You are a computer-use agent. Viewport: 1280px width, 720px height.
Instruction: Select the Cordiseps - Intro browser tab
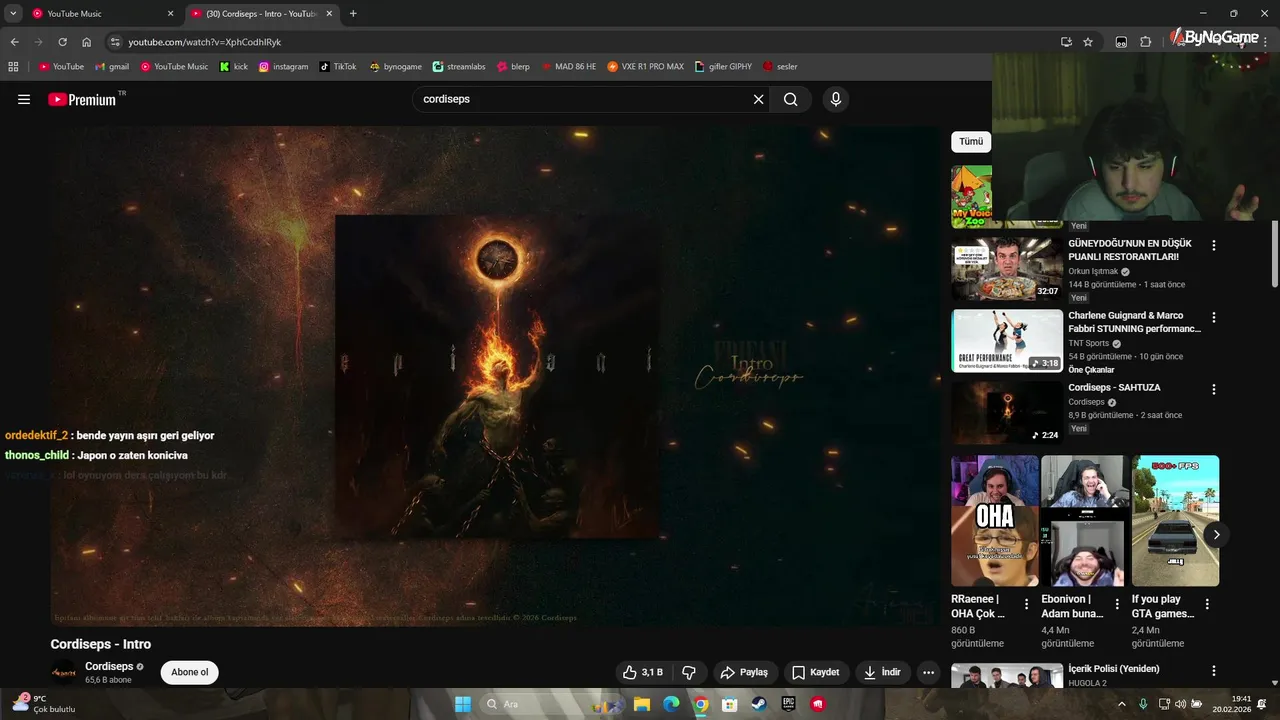[262, 14]
